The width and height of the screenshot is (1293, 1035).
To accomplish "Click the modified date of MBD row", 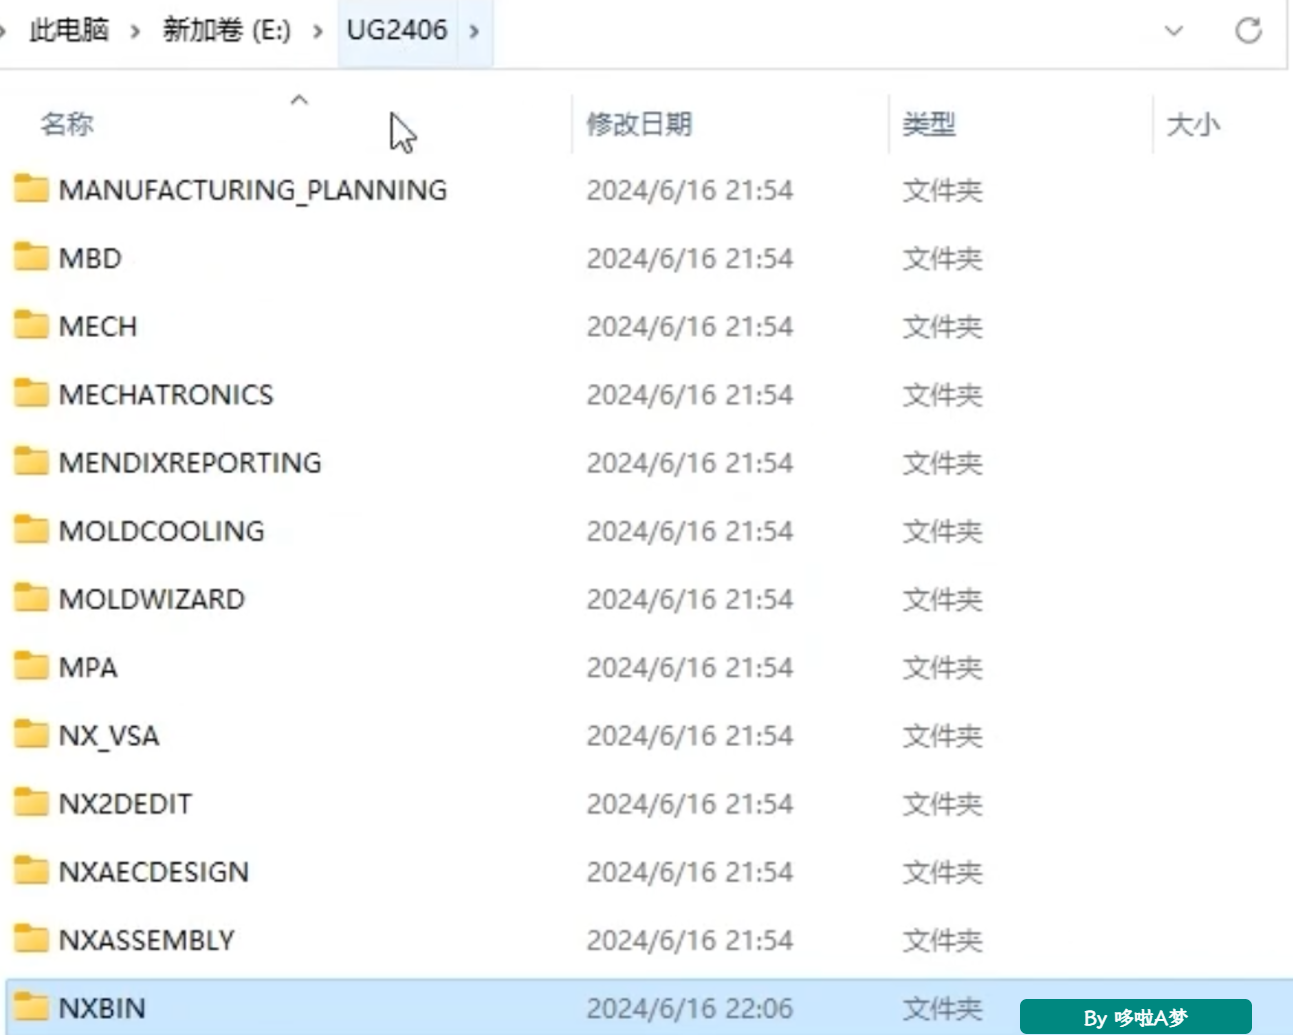I will (690, 258).
